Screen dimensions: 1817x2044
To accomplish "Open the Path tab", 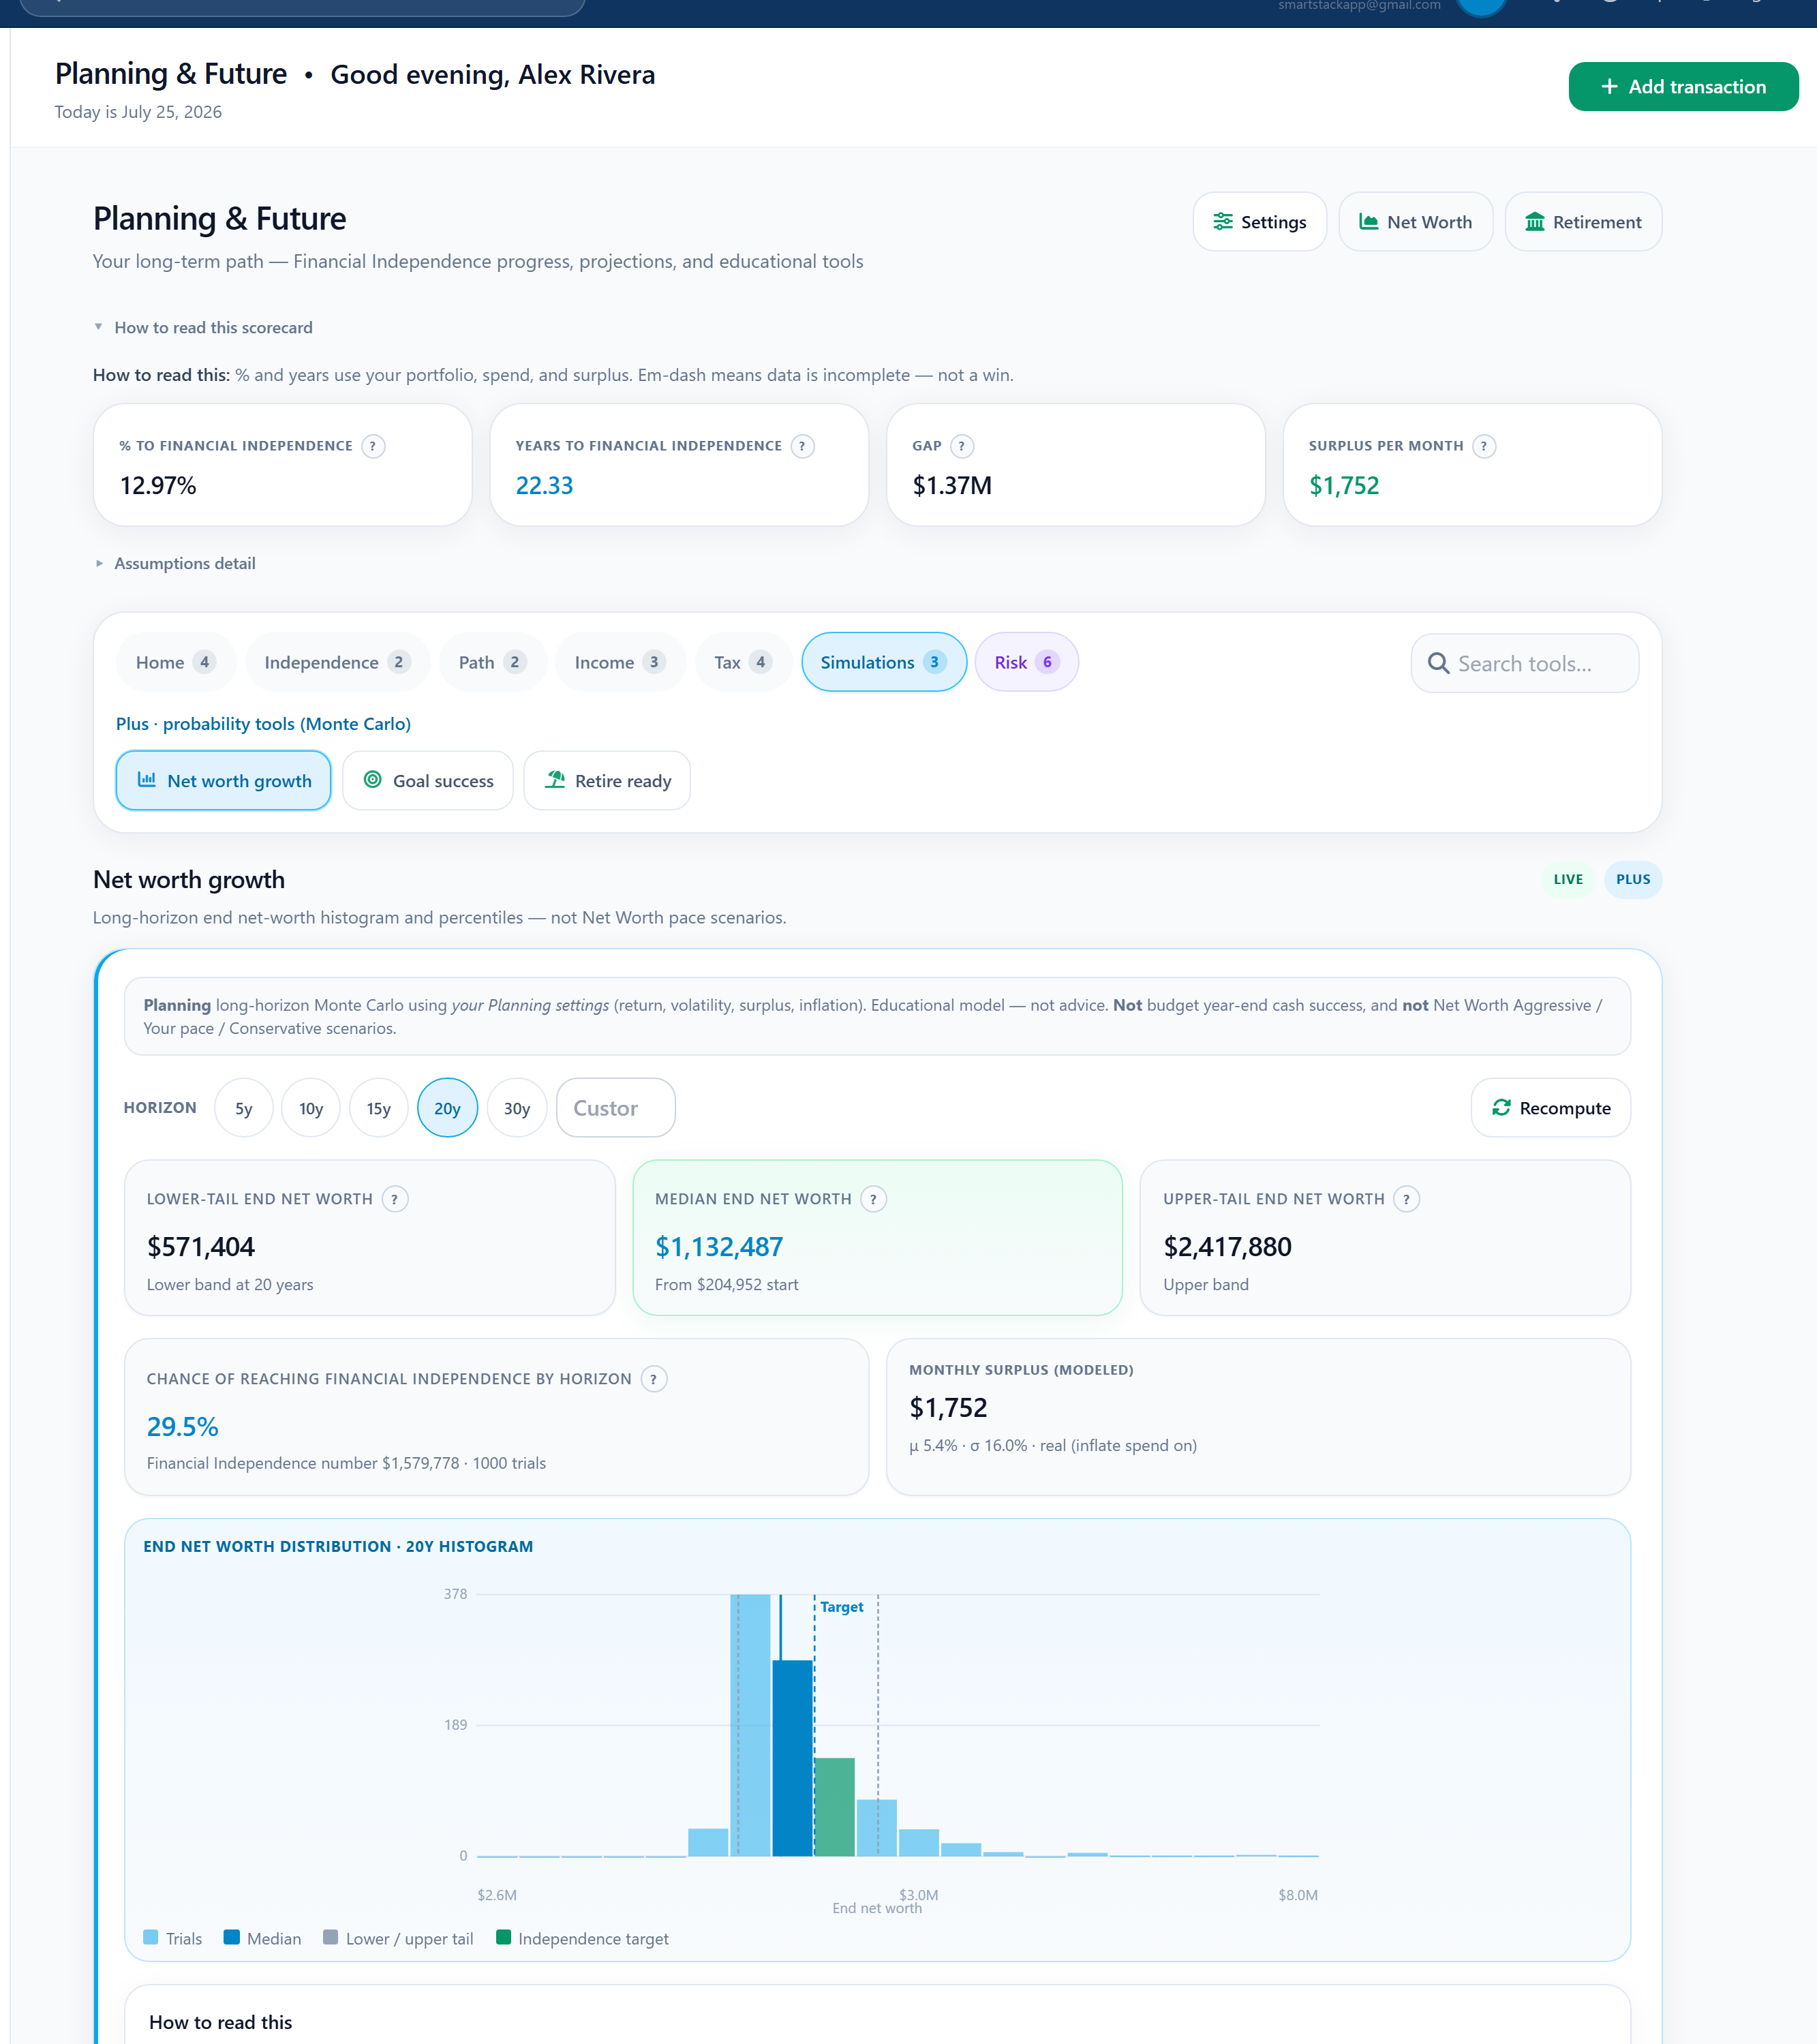I will click(492, 662).
